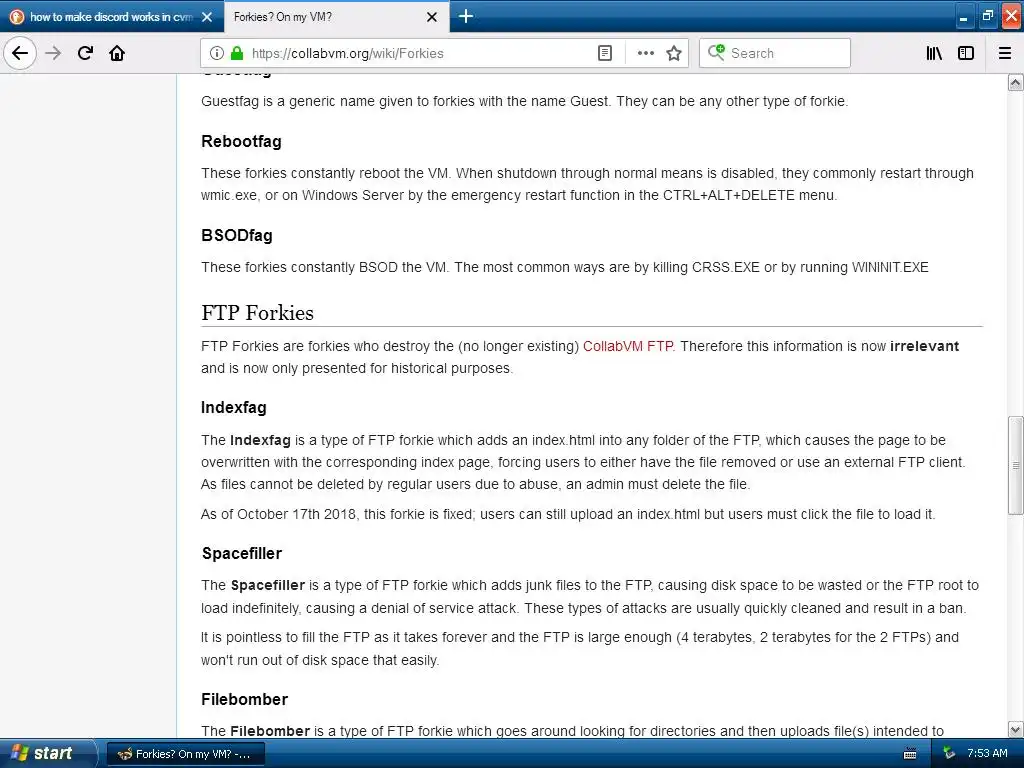This screenshot has height=768, width=1024.
Task: Open the Library bookshelf icon
Action: (934, 53)
